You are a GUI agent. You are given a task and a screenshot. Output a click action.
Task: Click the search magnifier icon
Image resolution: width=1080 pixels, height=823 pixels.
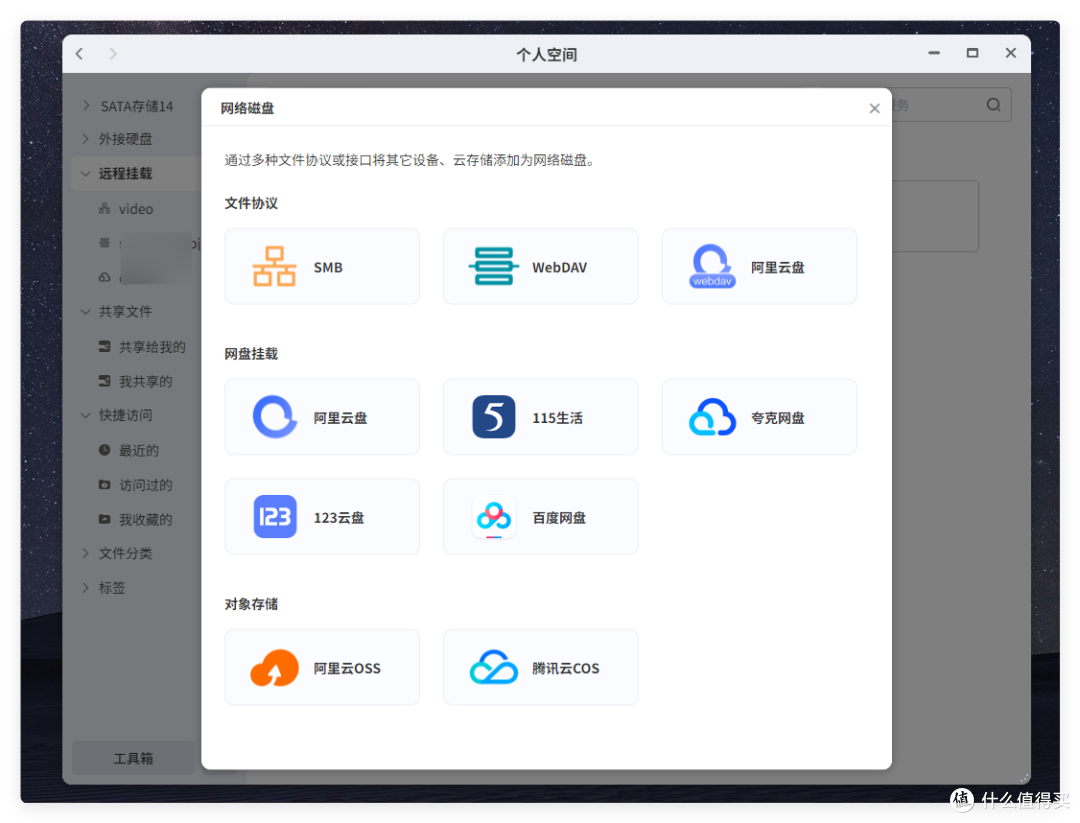(993, 105)
